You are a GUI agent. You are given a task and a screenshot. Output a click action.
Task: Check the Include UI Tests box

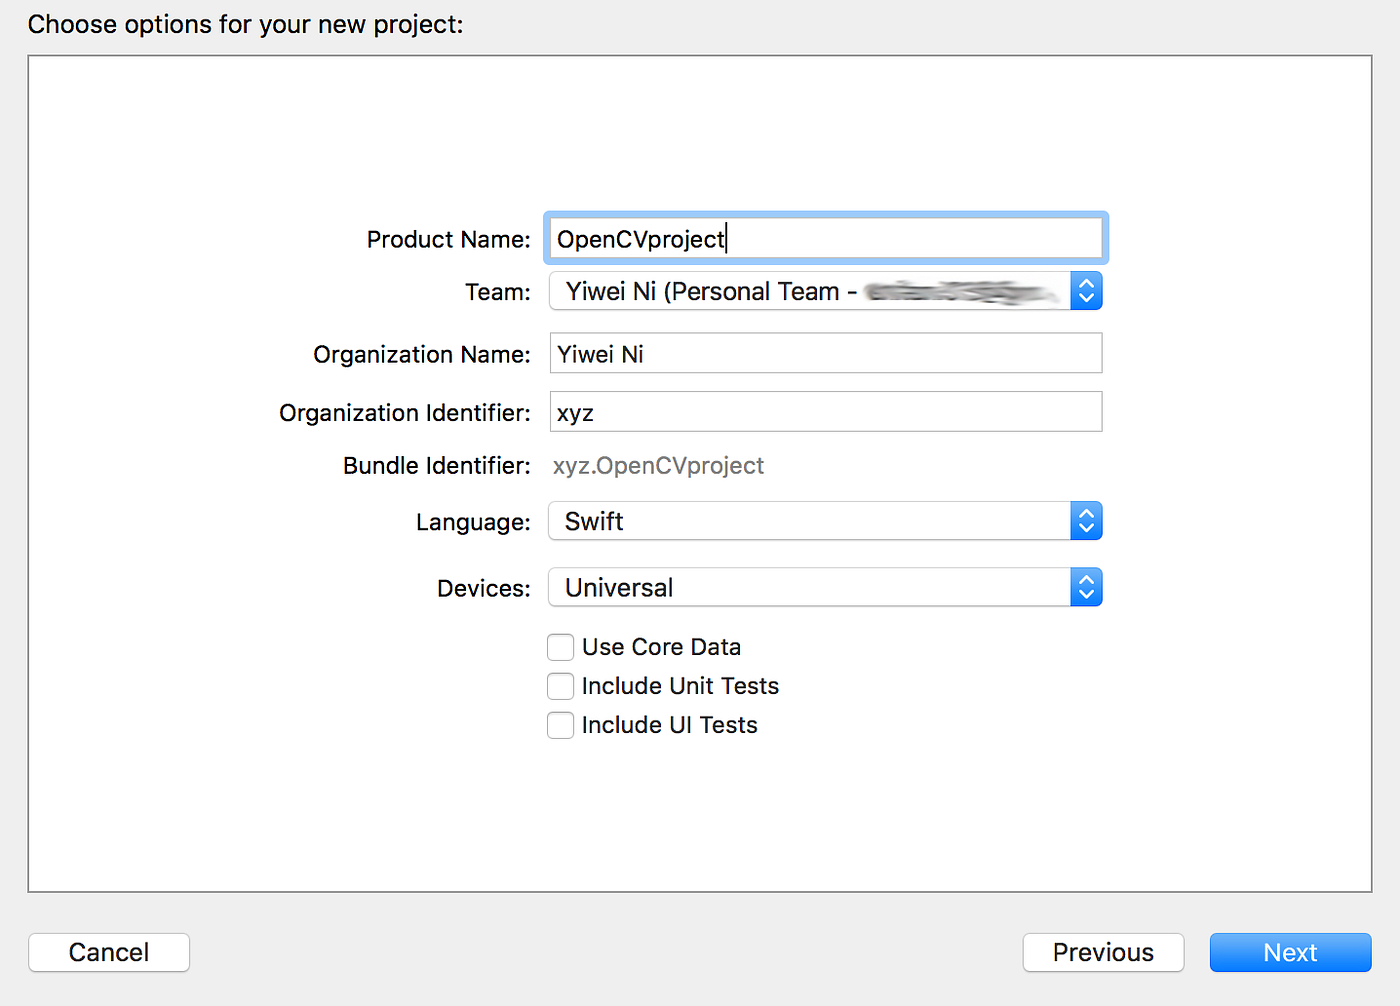561,725
